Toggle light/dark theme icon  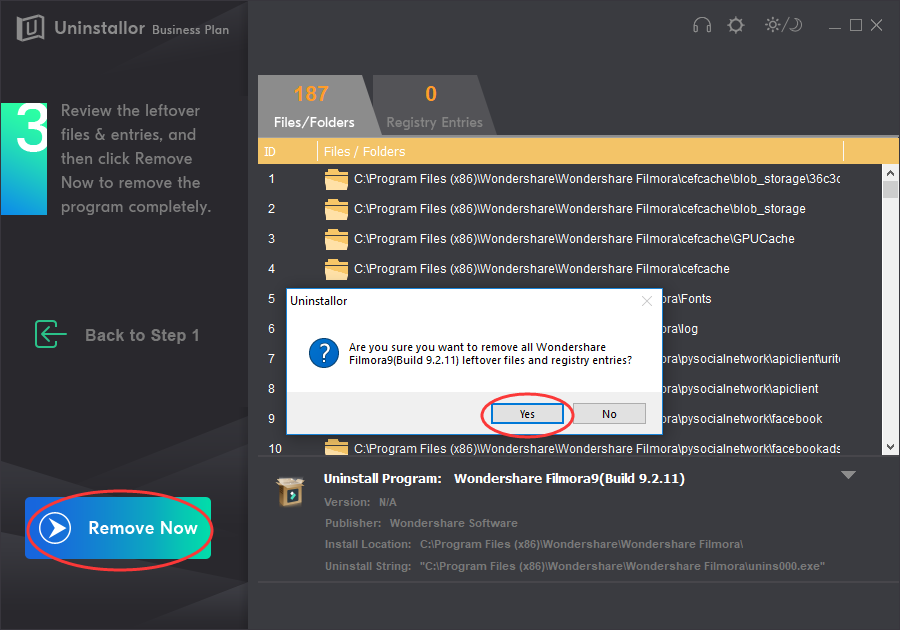pyautogui.click(x=783, y=25)
